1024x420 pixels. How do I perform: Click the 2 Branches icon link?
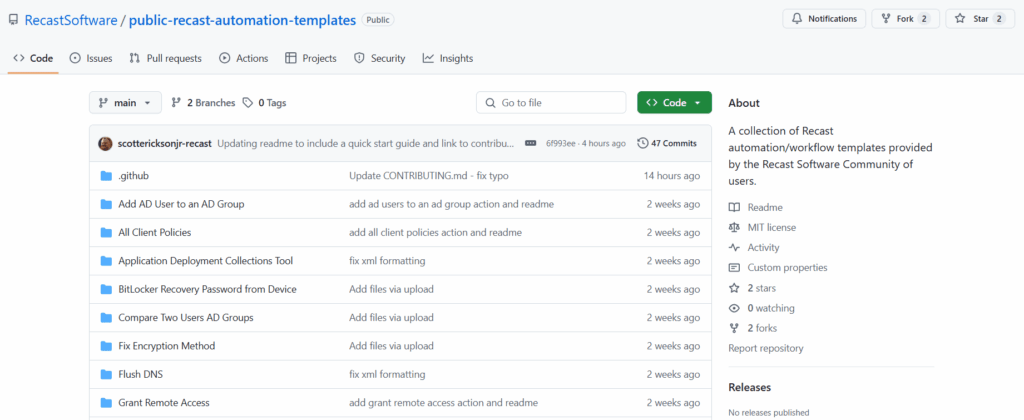177,102
